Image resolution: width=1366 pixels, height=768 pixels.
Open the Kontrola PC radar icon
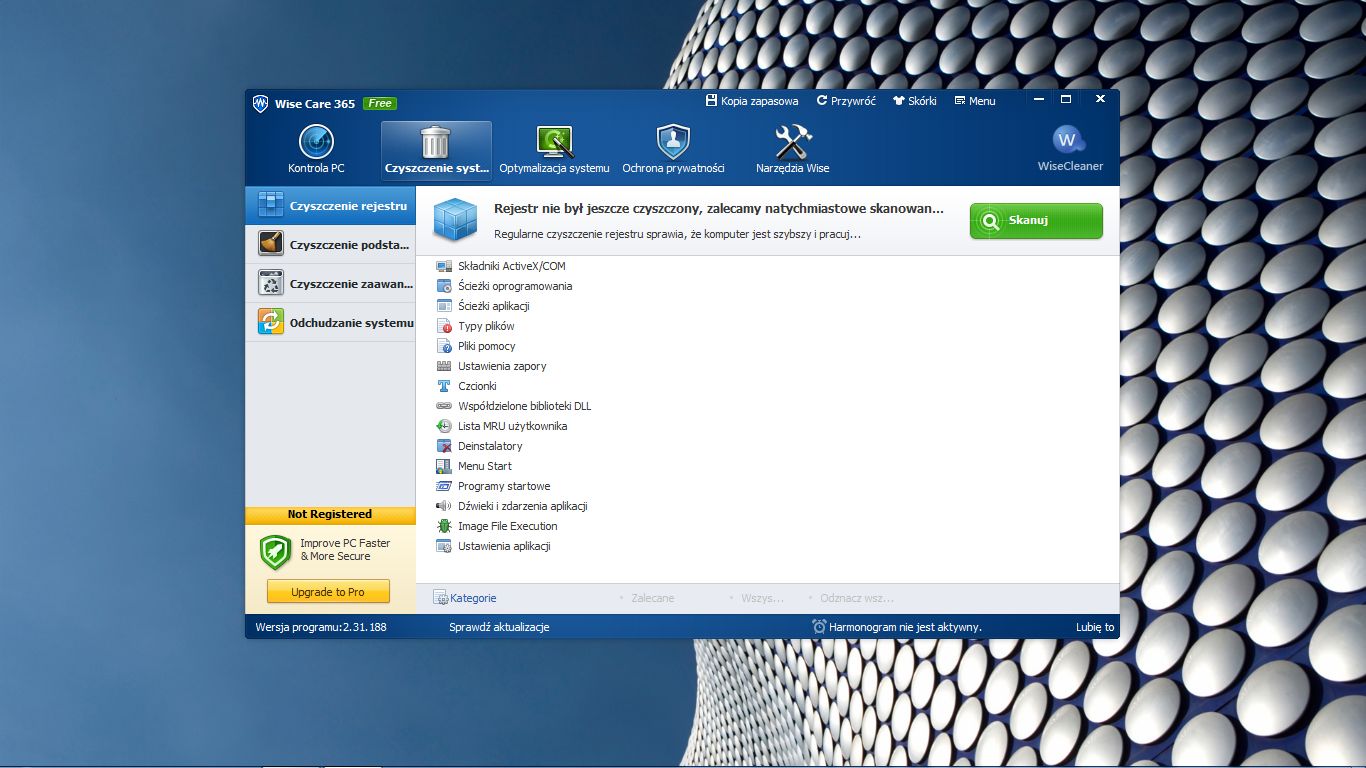coord(316,142)
